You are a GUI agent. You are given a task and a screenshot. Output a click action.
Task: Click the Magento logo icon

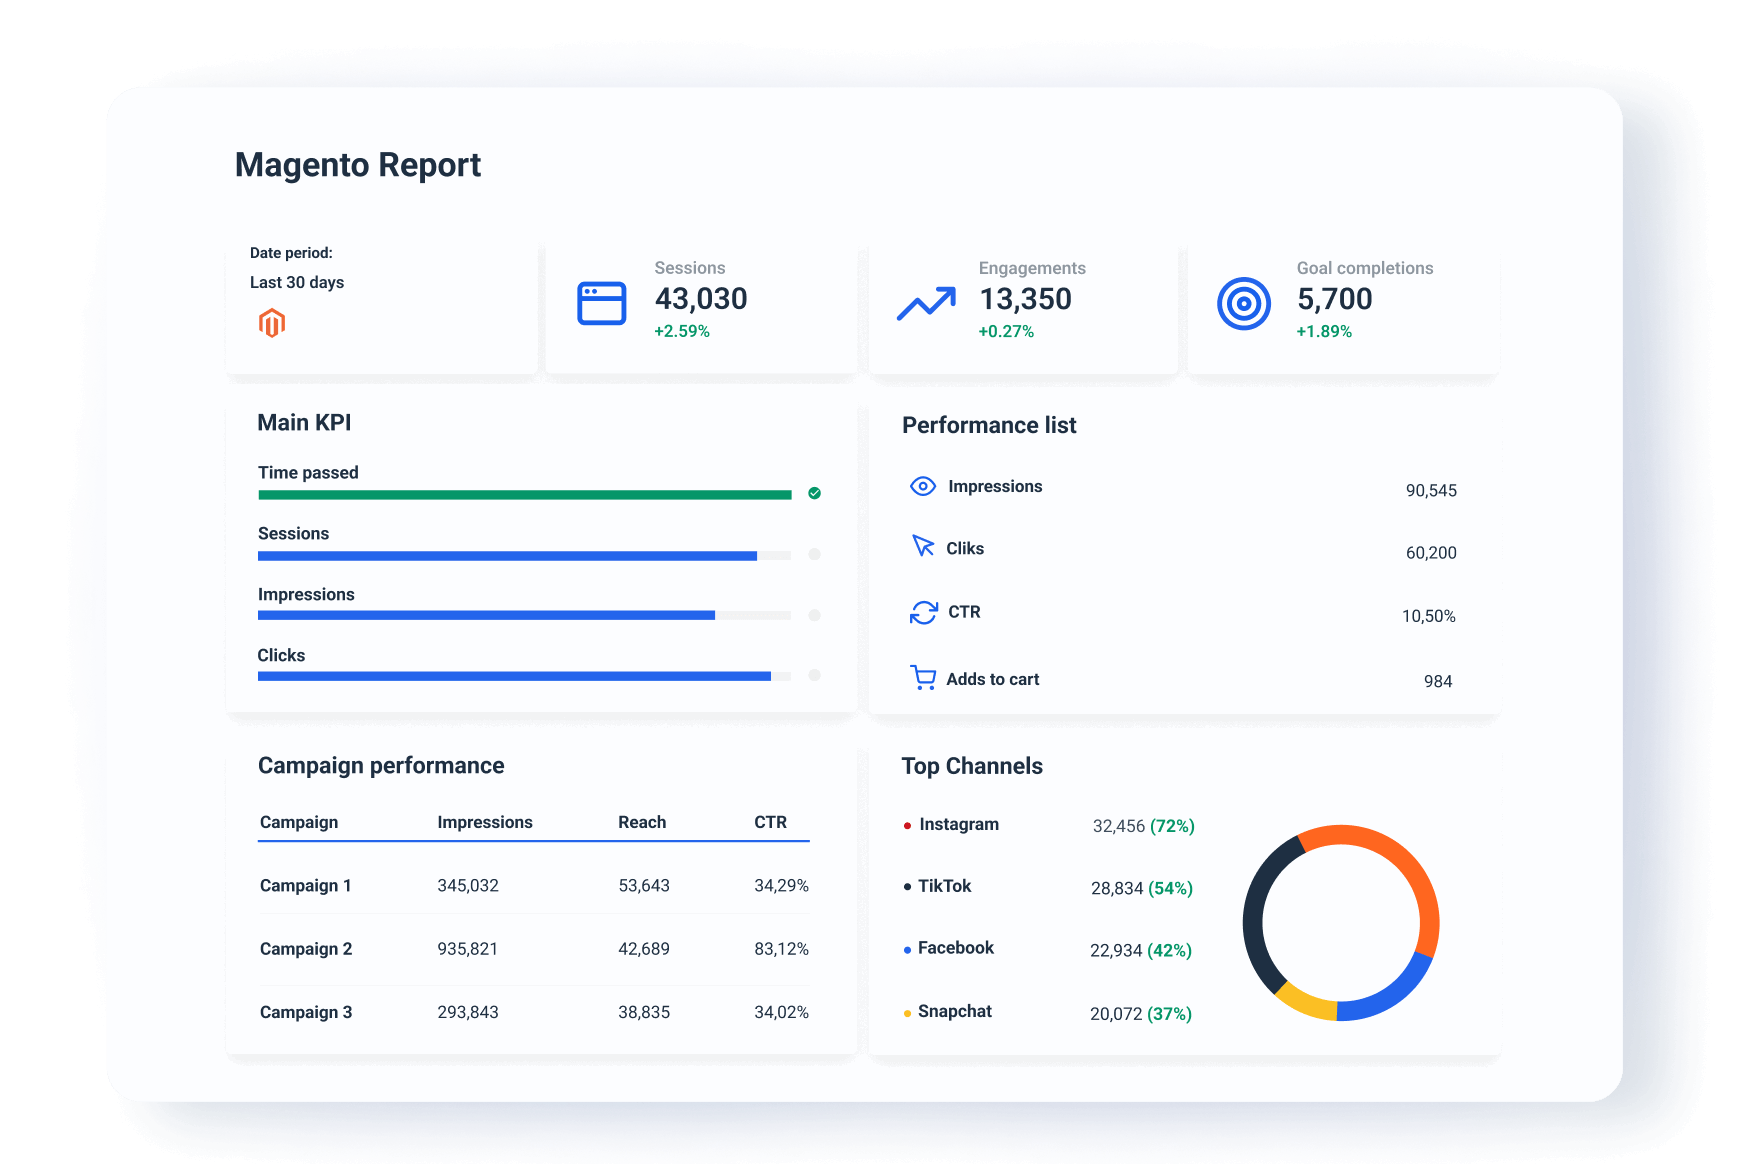[x=272, y=323]
